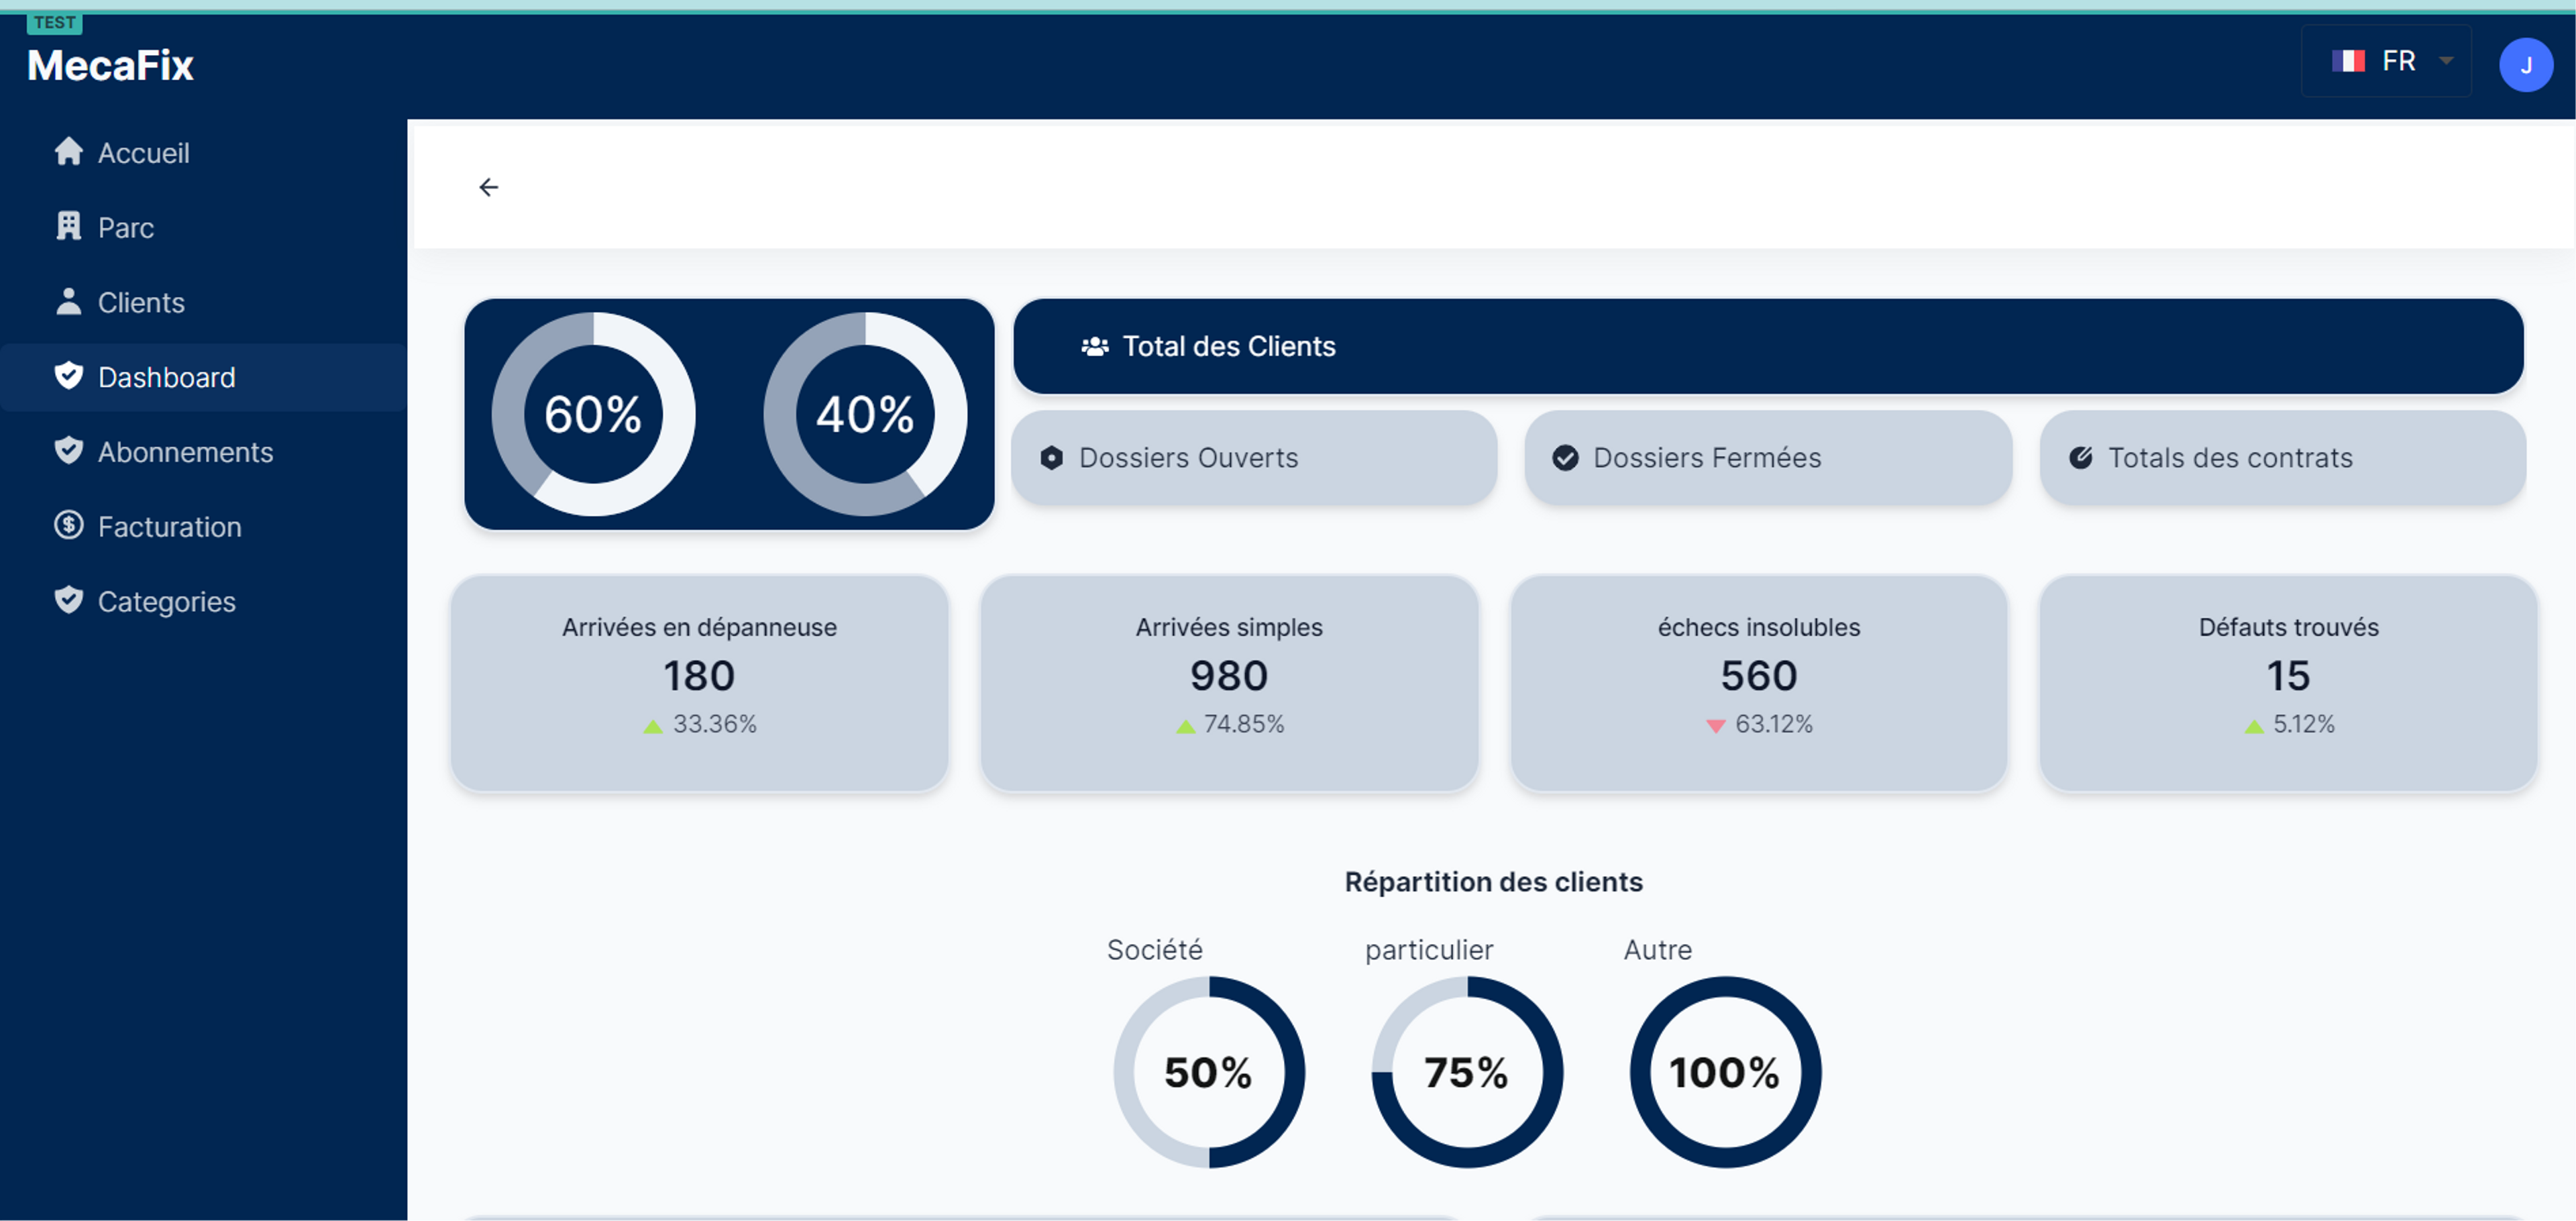Click the green up arrow beside 5.12%

point(2253,726)
